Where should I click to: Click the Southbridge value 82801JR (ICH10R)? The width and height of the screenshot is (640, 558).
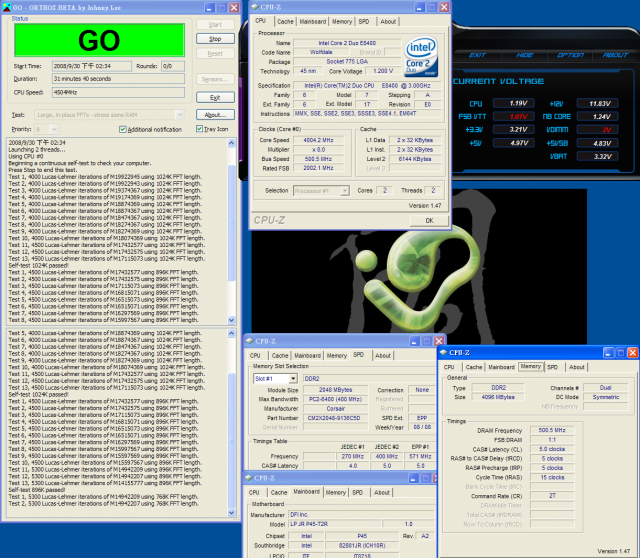tap(362, 546)
